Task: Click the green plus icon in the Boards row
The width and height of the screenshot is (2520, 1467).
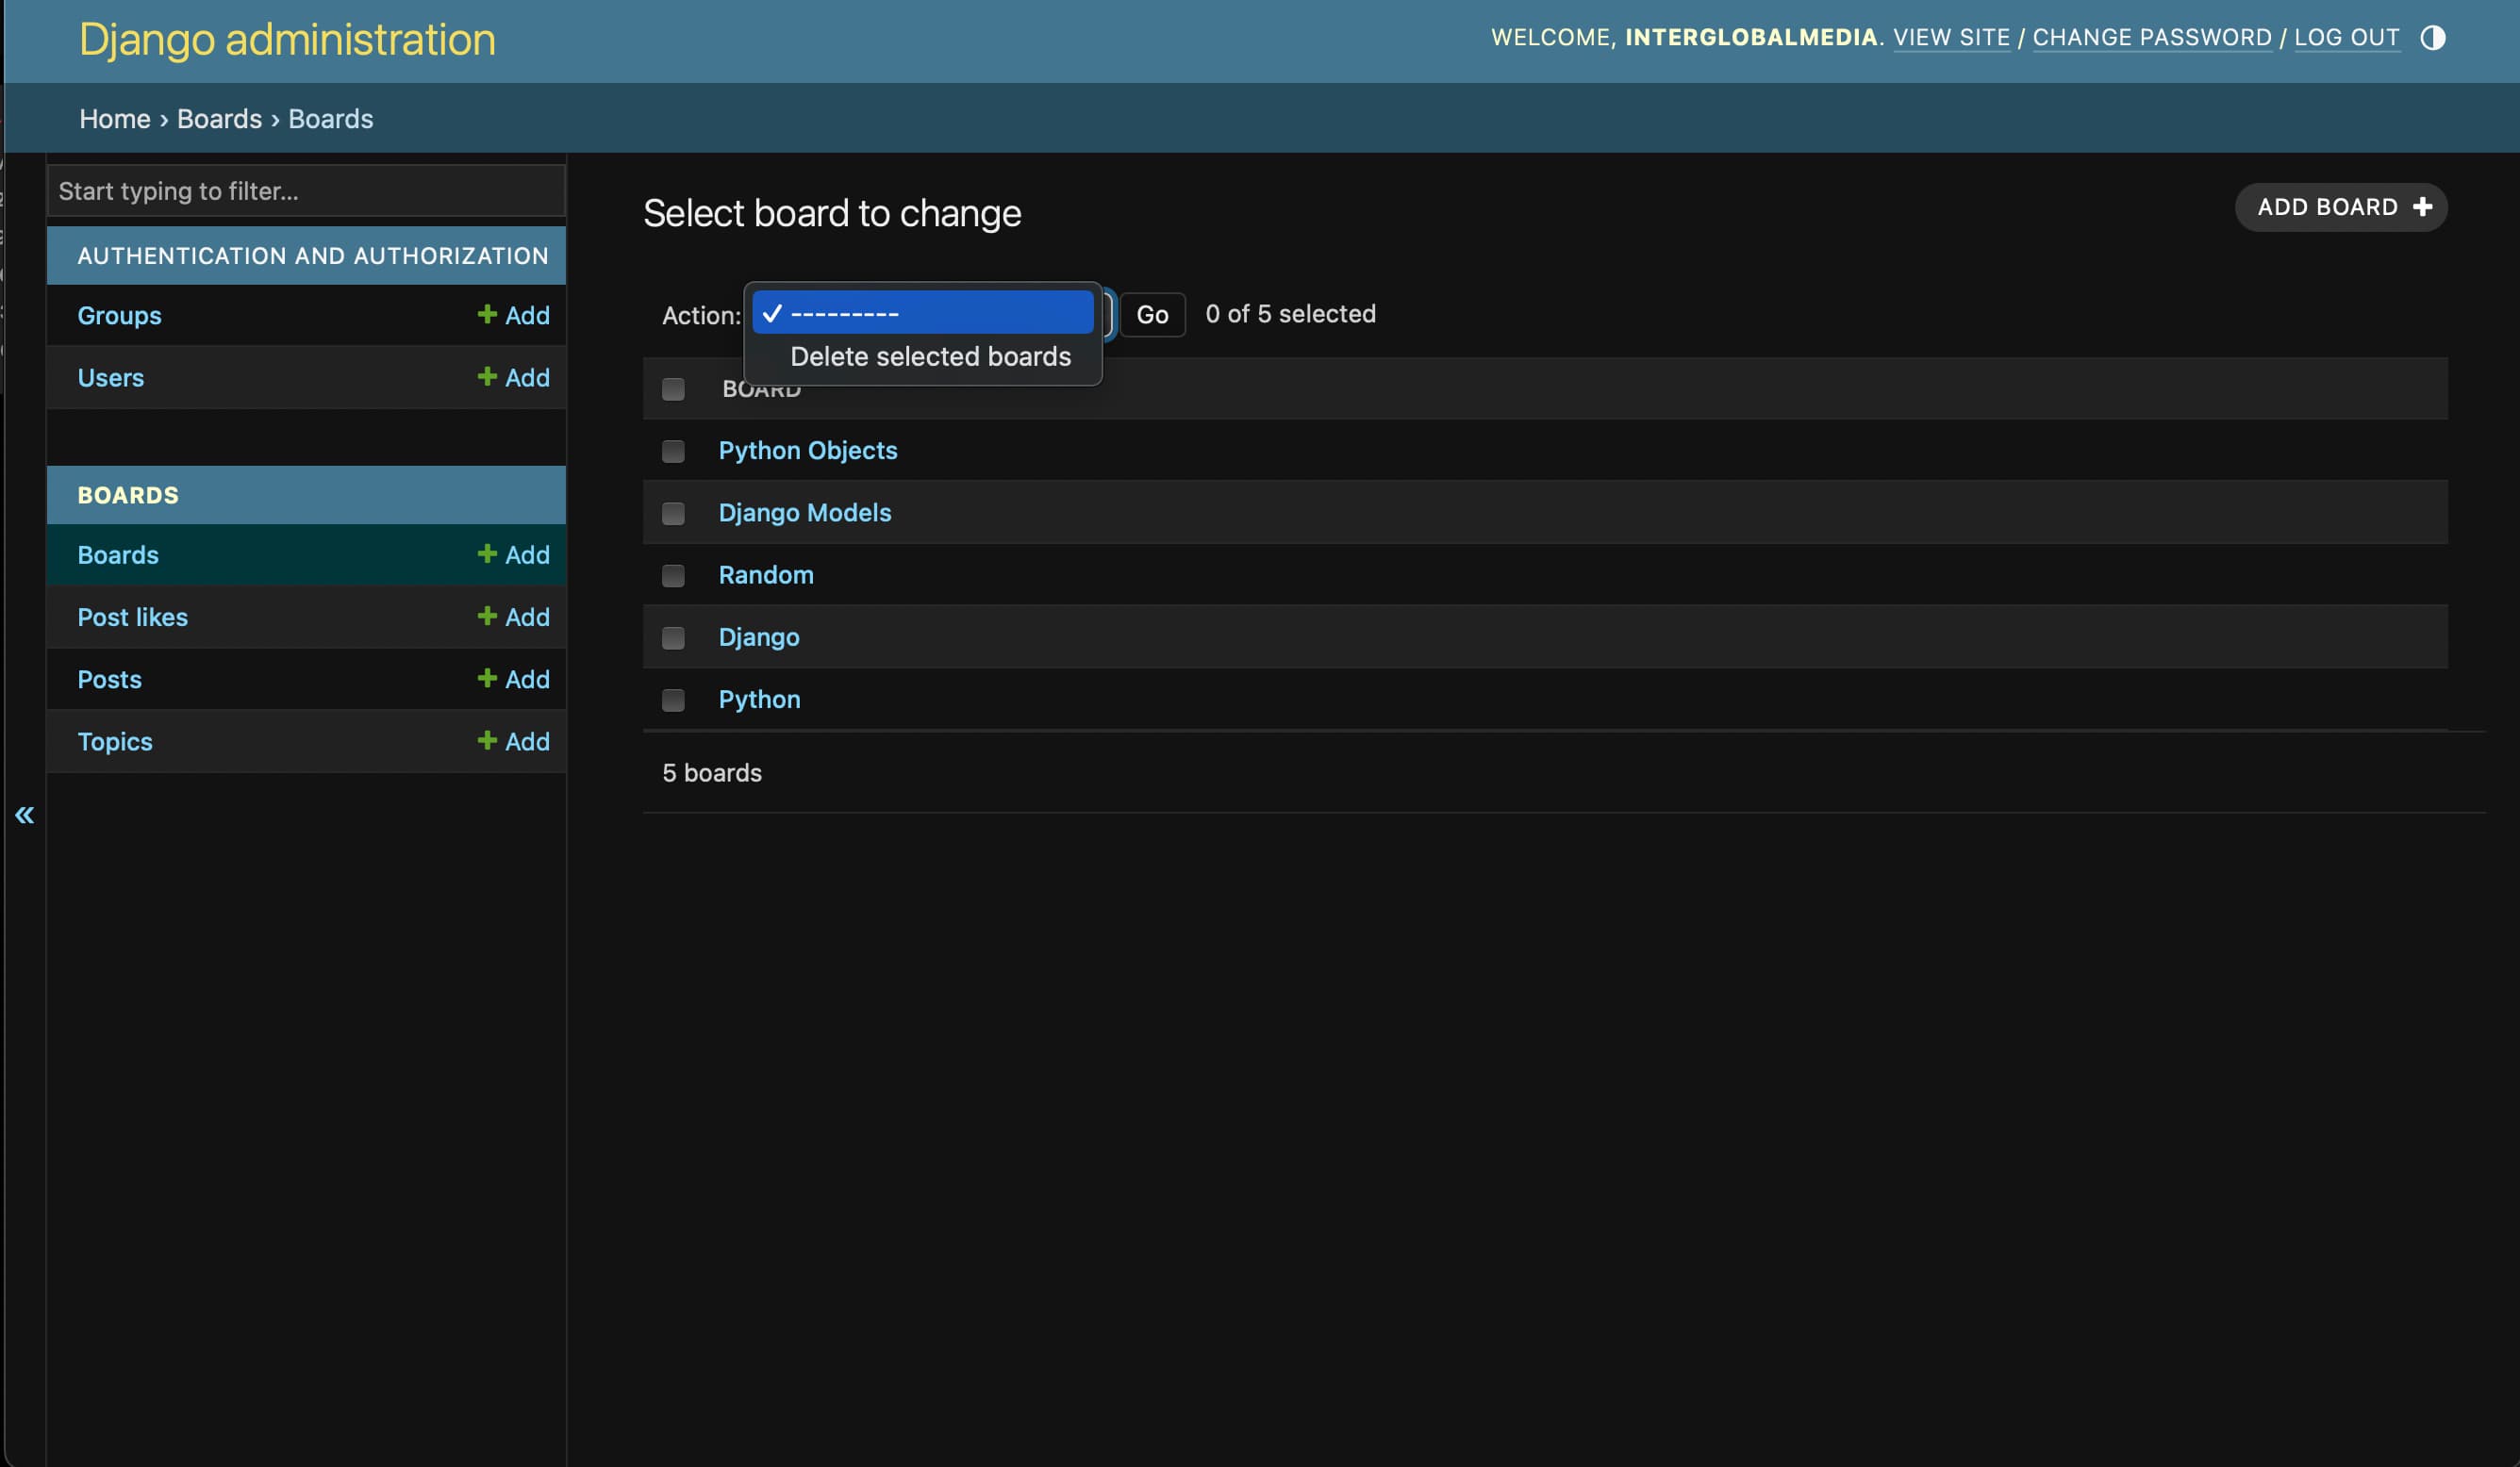Action: pyautogui.click(x=487, y=553)
